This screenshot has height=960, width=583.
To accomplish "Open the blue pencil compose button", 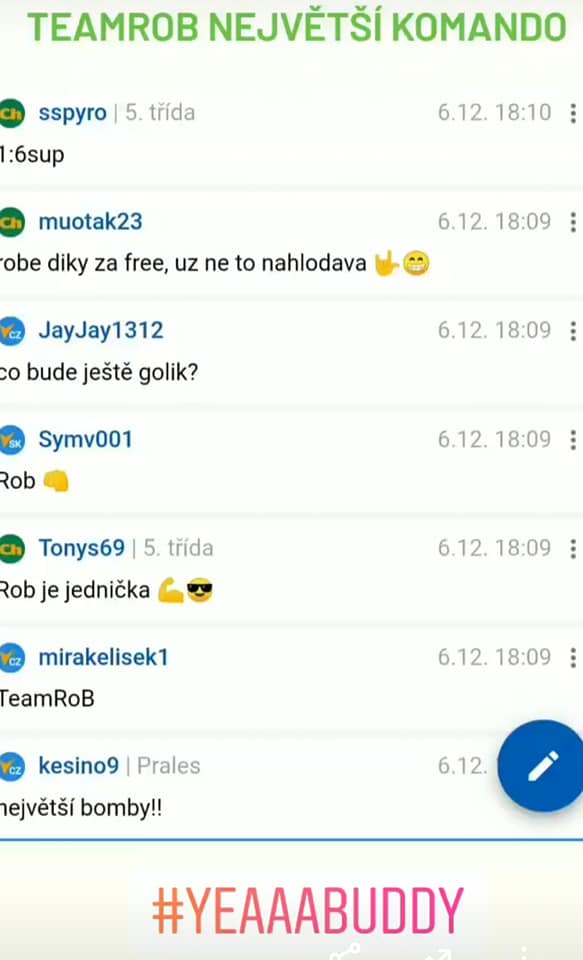I will pos(542,765).
